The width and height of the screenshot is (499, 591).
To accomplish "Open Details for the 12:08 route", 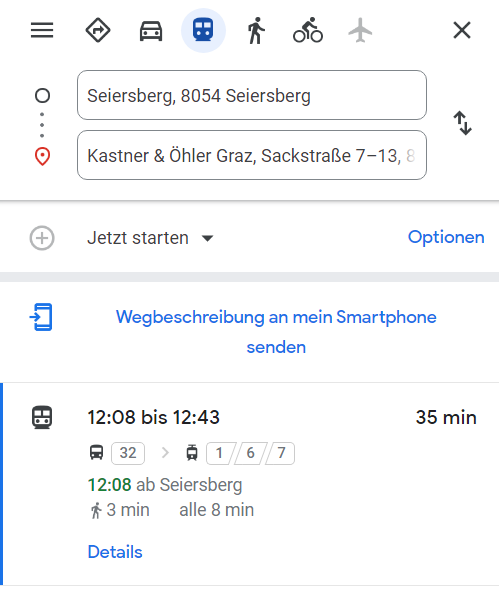I will click(115, 552).
